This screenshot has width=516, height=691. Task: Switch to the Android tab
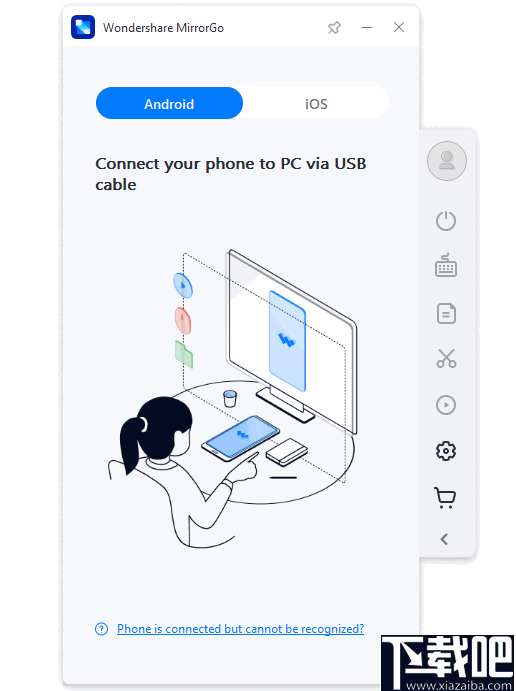[169, 103]
